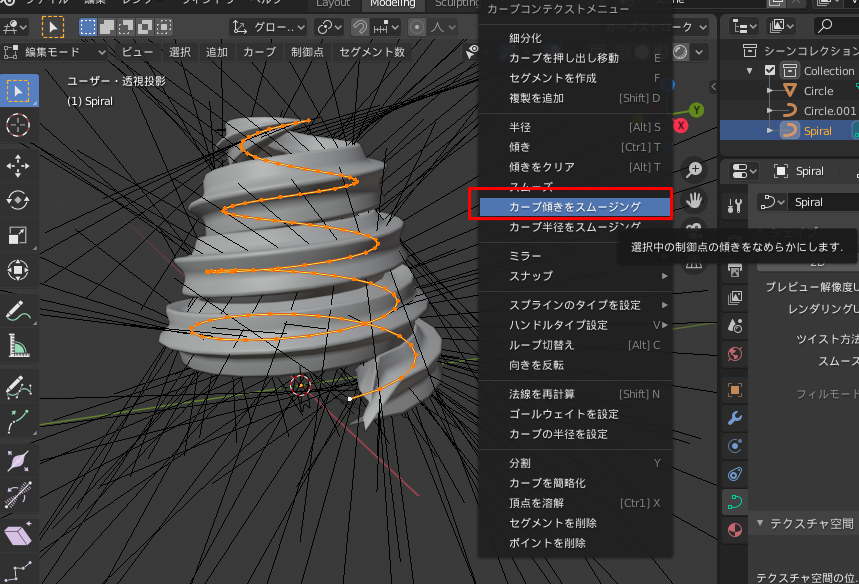Open the グロー transform orientation dropdown
This screenshot has height=584, width=859.
click(269, 27)
